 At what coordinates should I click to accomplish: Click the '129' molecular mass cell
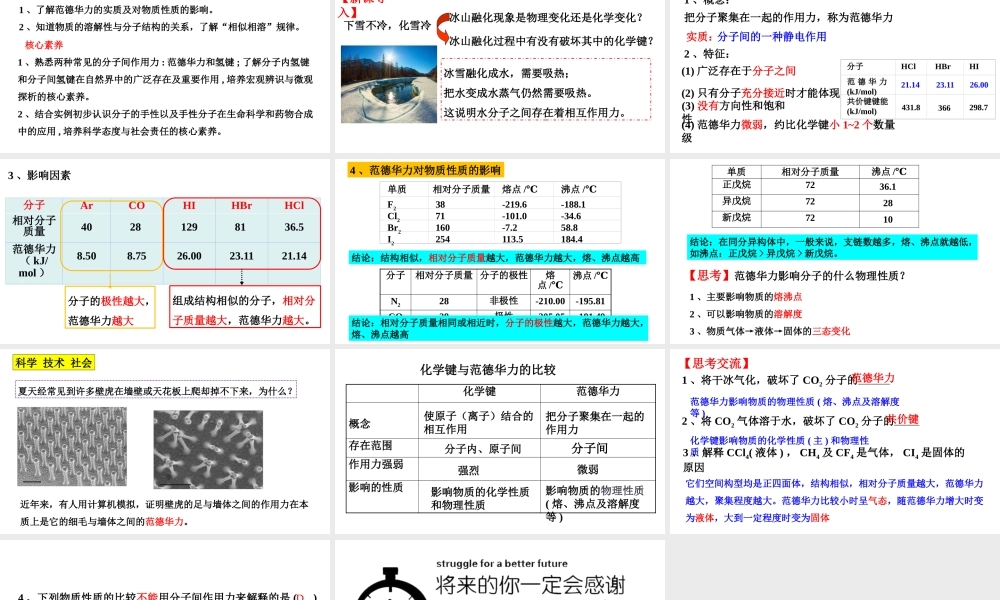[189, 227]
